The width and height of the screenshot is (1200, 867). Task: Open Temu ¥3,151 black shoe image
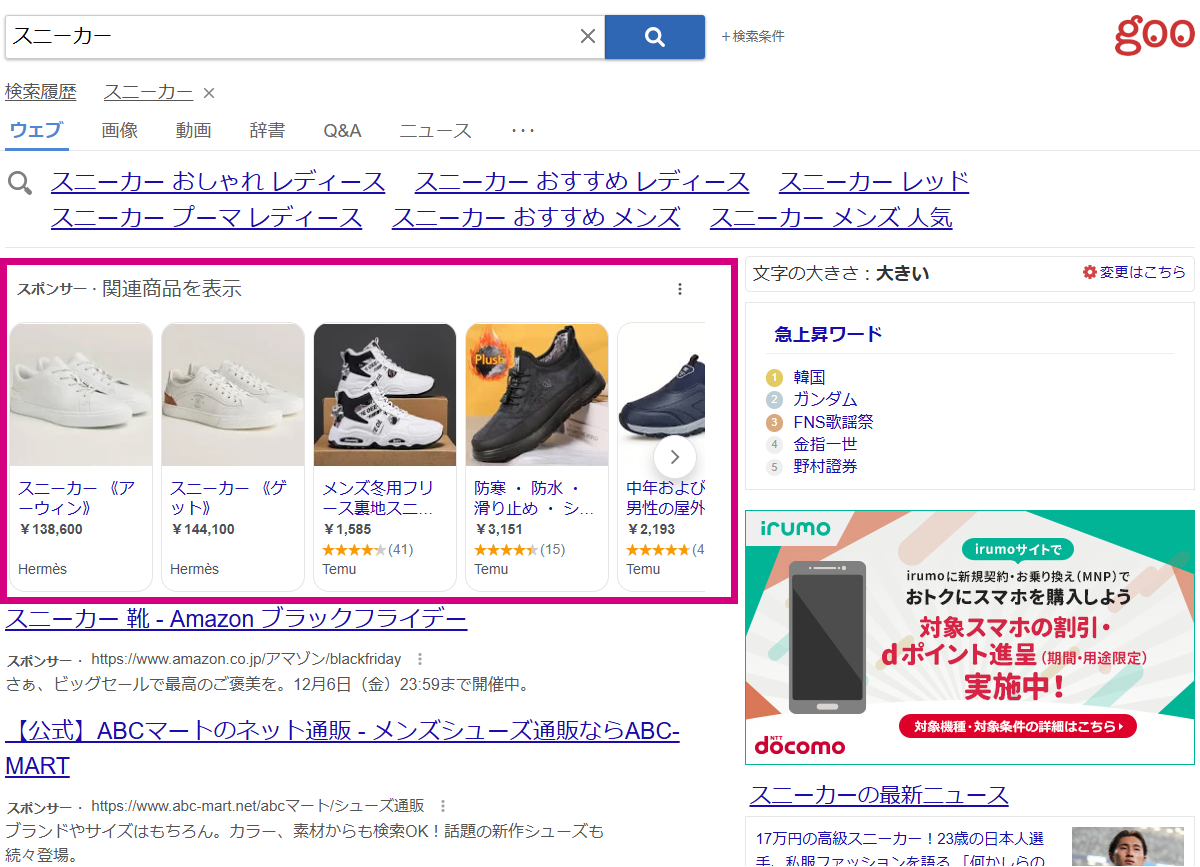tap(537, 394)
